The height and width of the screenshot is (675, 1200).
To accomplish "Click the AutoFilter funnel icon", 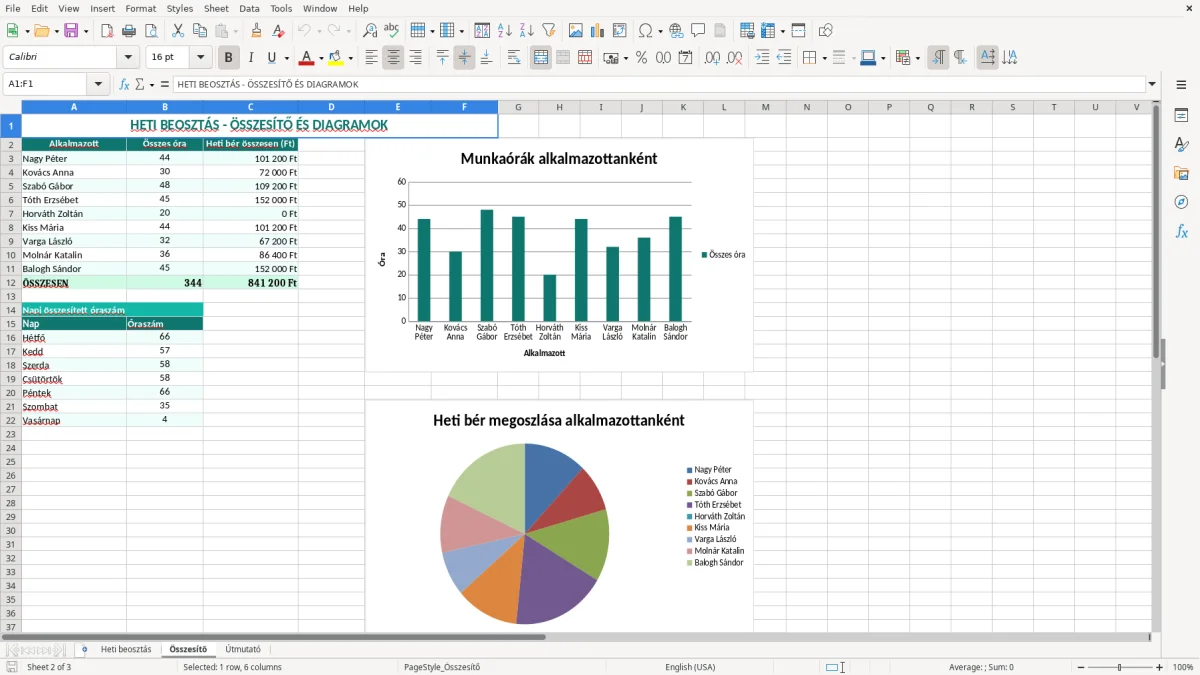I will 548,31.
